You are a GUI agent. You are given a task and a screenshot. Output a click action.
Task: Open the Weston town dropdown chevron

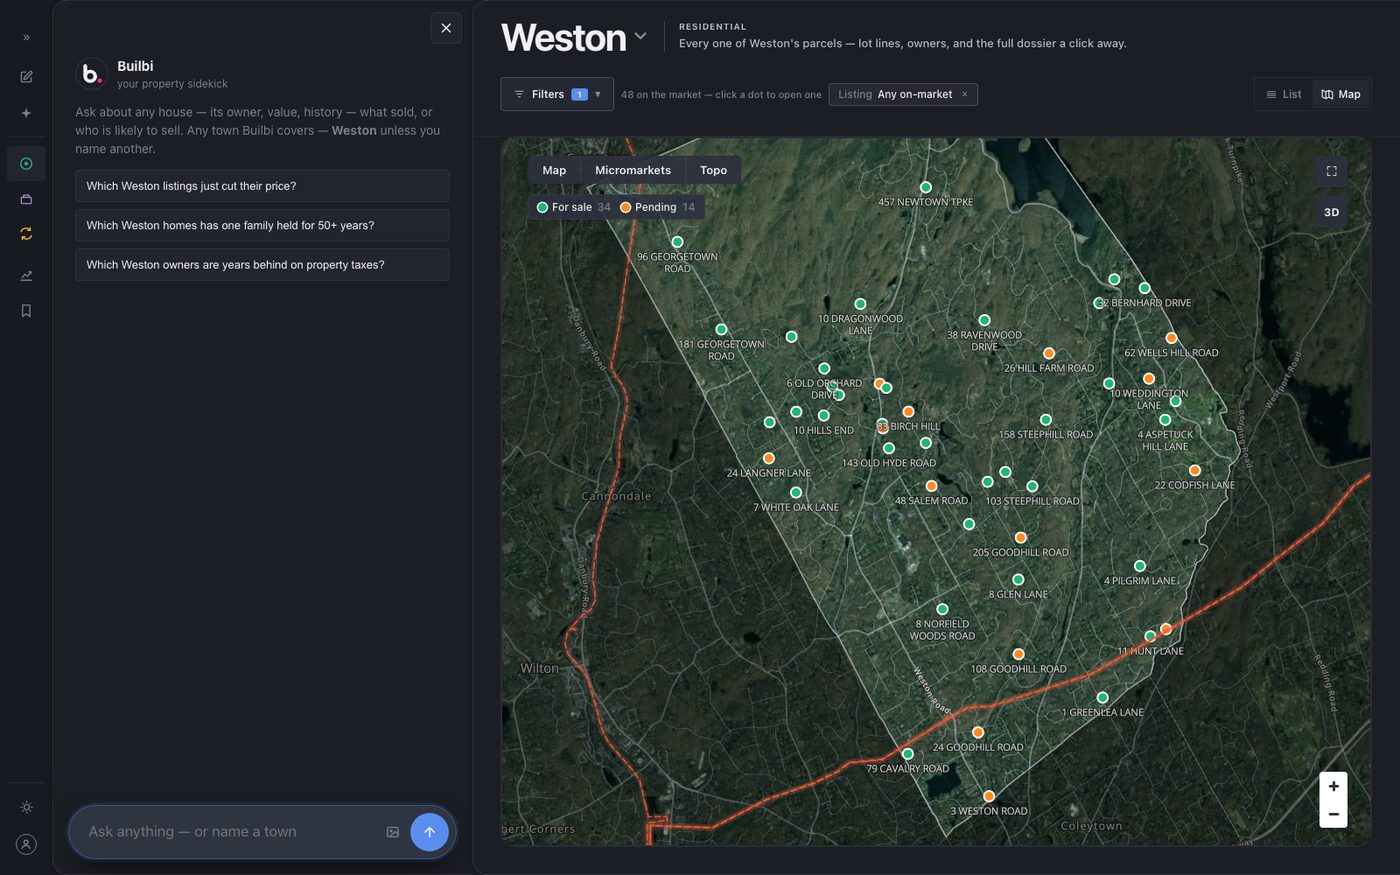pyautogui.click(x=640, y=37)
